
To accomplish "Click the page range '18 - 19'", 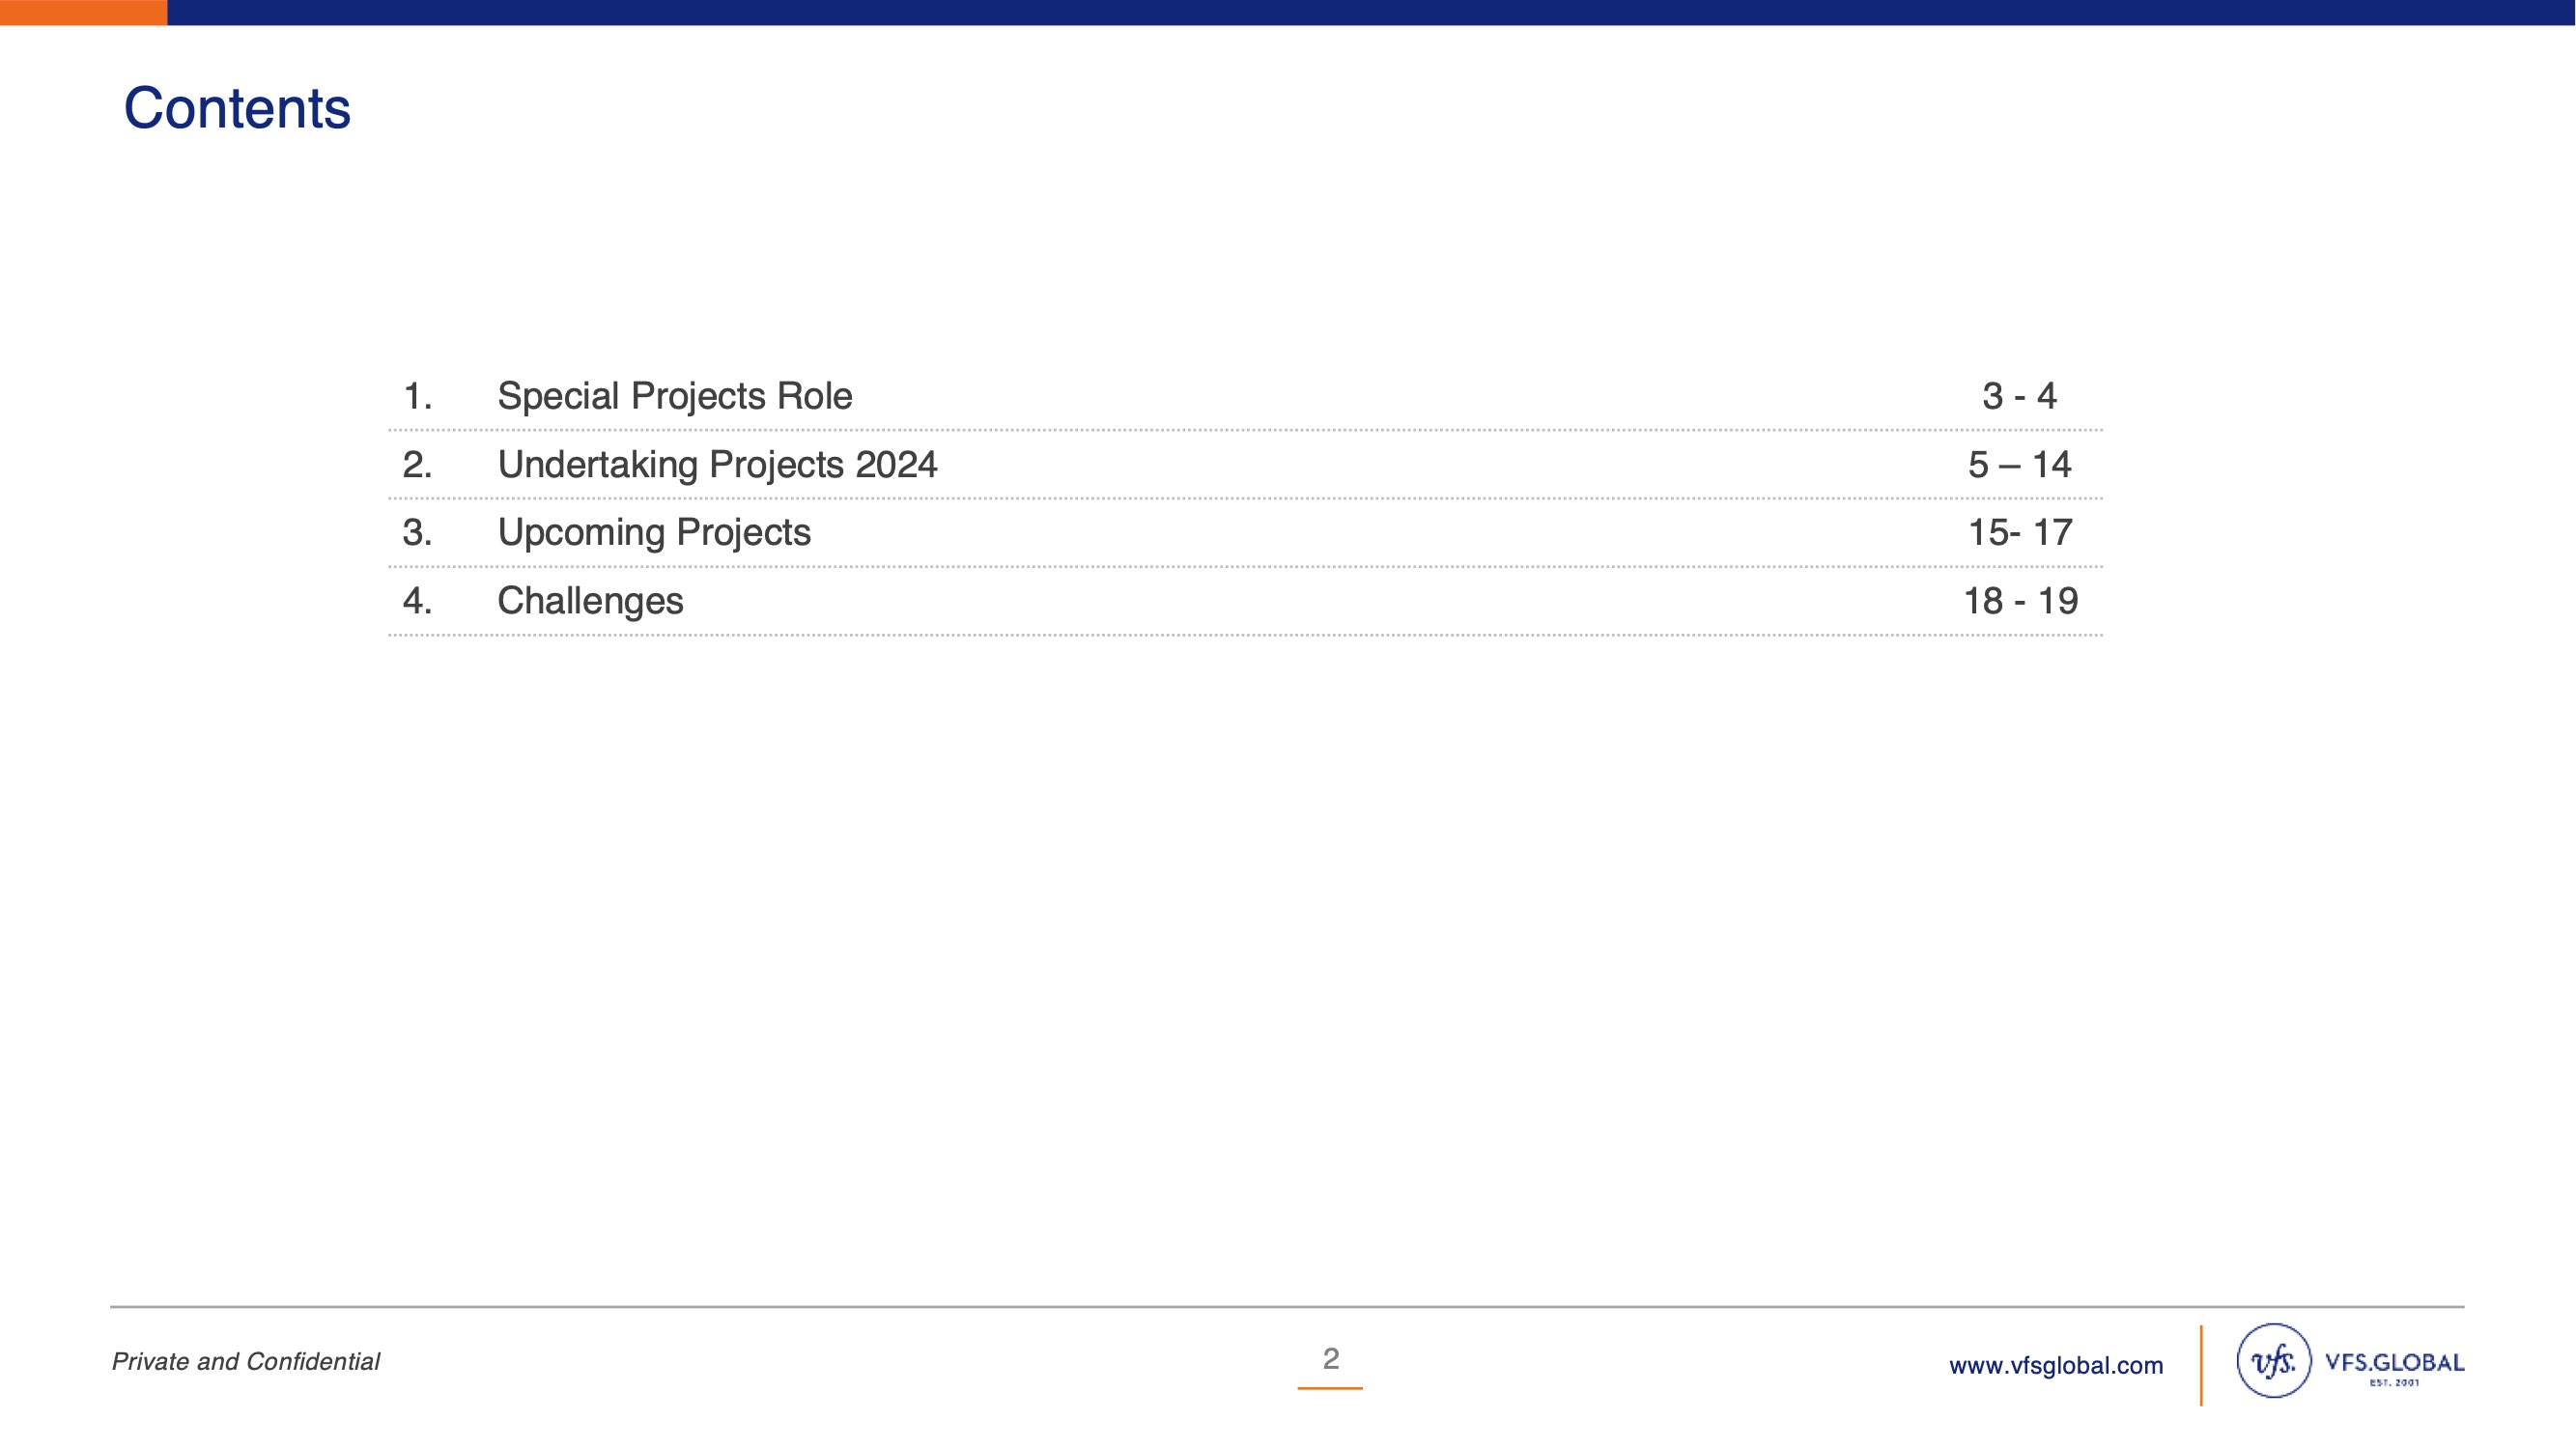I will click(x=2020, y=601).
